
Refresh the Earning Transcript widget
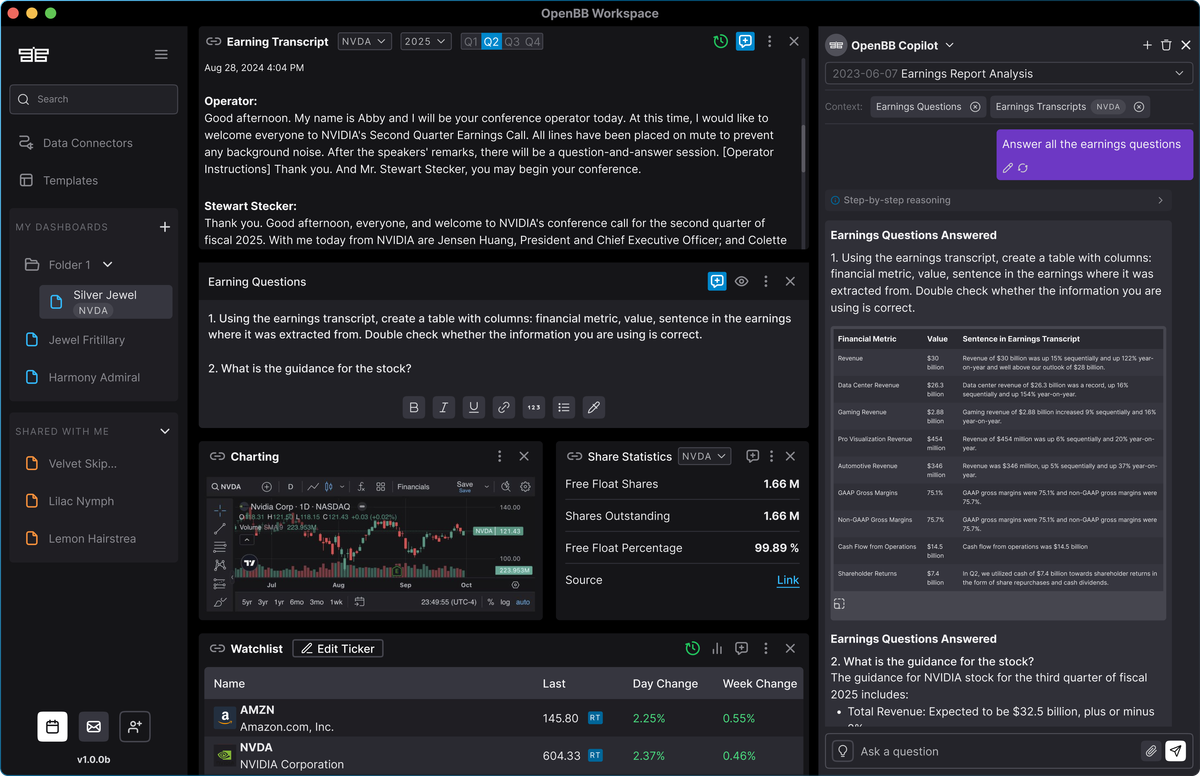point(720,41)
